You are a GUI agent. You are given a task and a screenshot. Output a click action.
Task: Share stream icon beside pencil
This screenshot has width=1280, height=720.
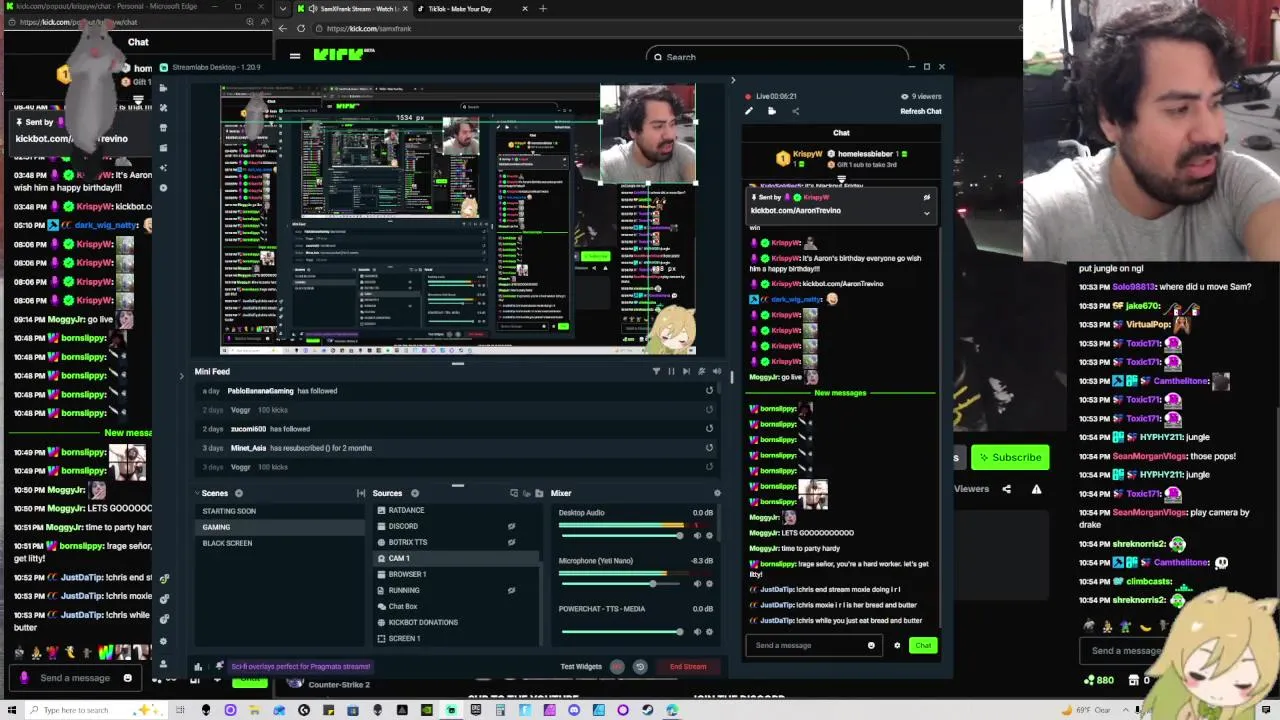pos(795,111)
